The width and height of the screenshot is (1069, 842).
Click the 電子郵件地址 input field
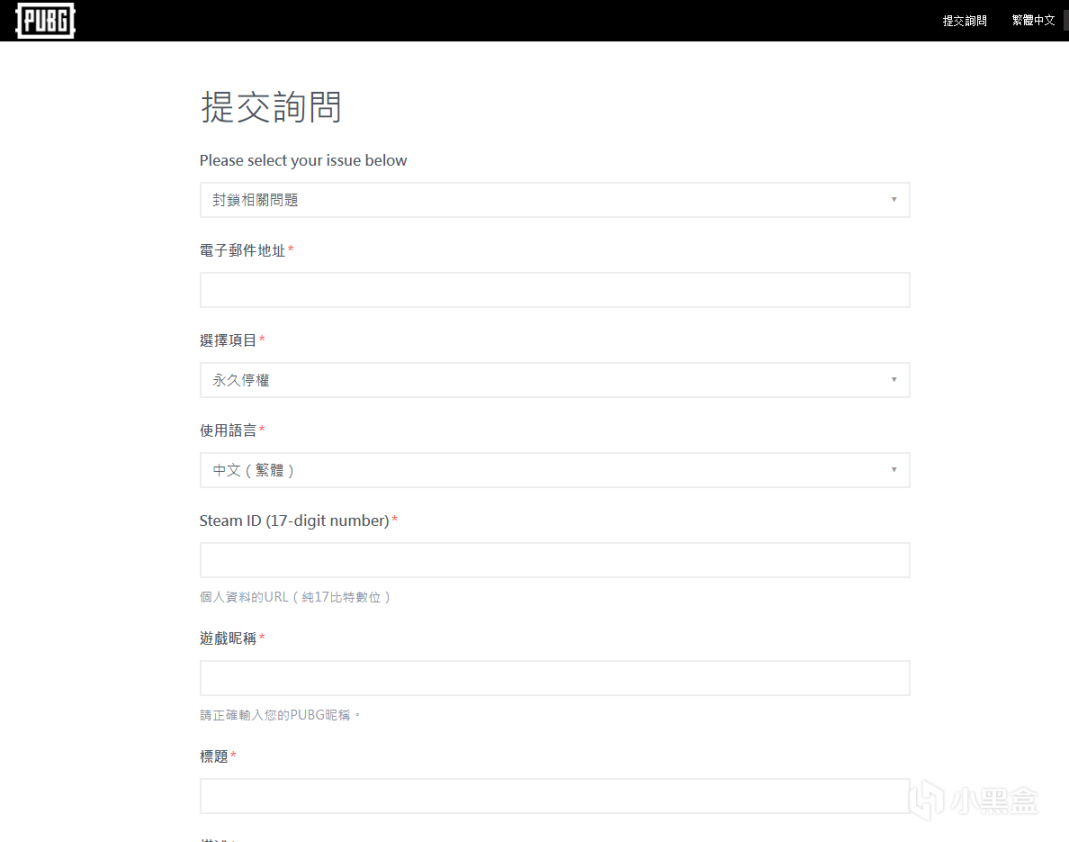point(554,290)
